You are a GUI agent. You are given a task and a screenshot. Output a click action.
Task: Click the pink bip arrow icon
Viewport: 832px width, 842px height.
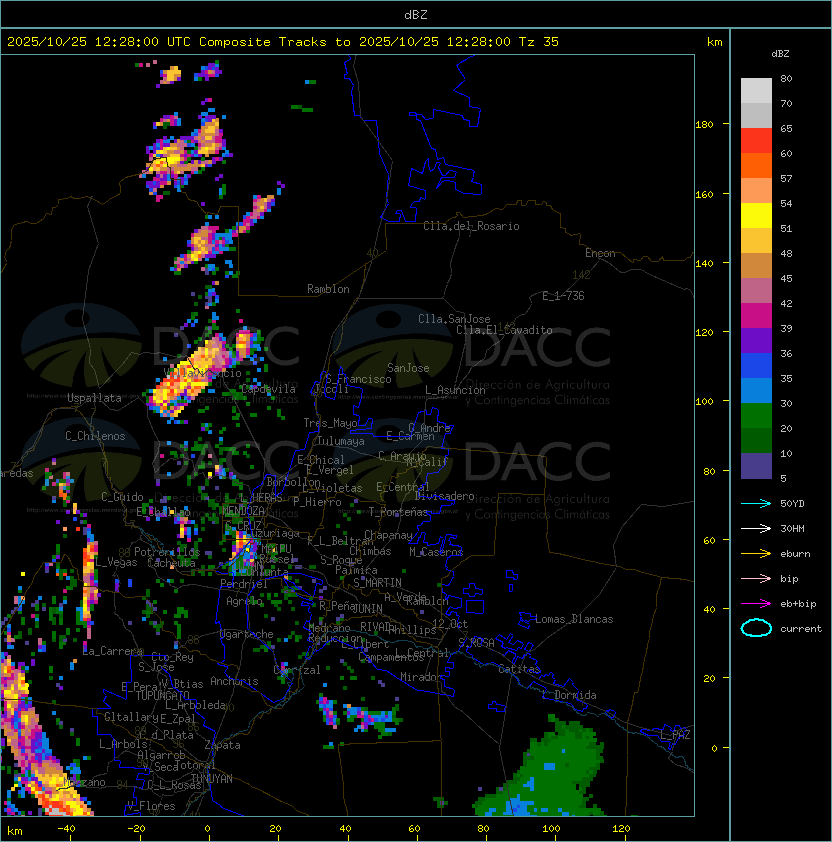pos(756,578)
